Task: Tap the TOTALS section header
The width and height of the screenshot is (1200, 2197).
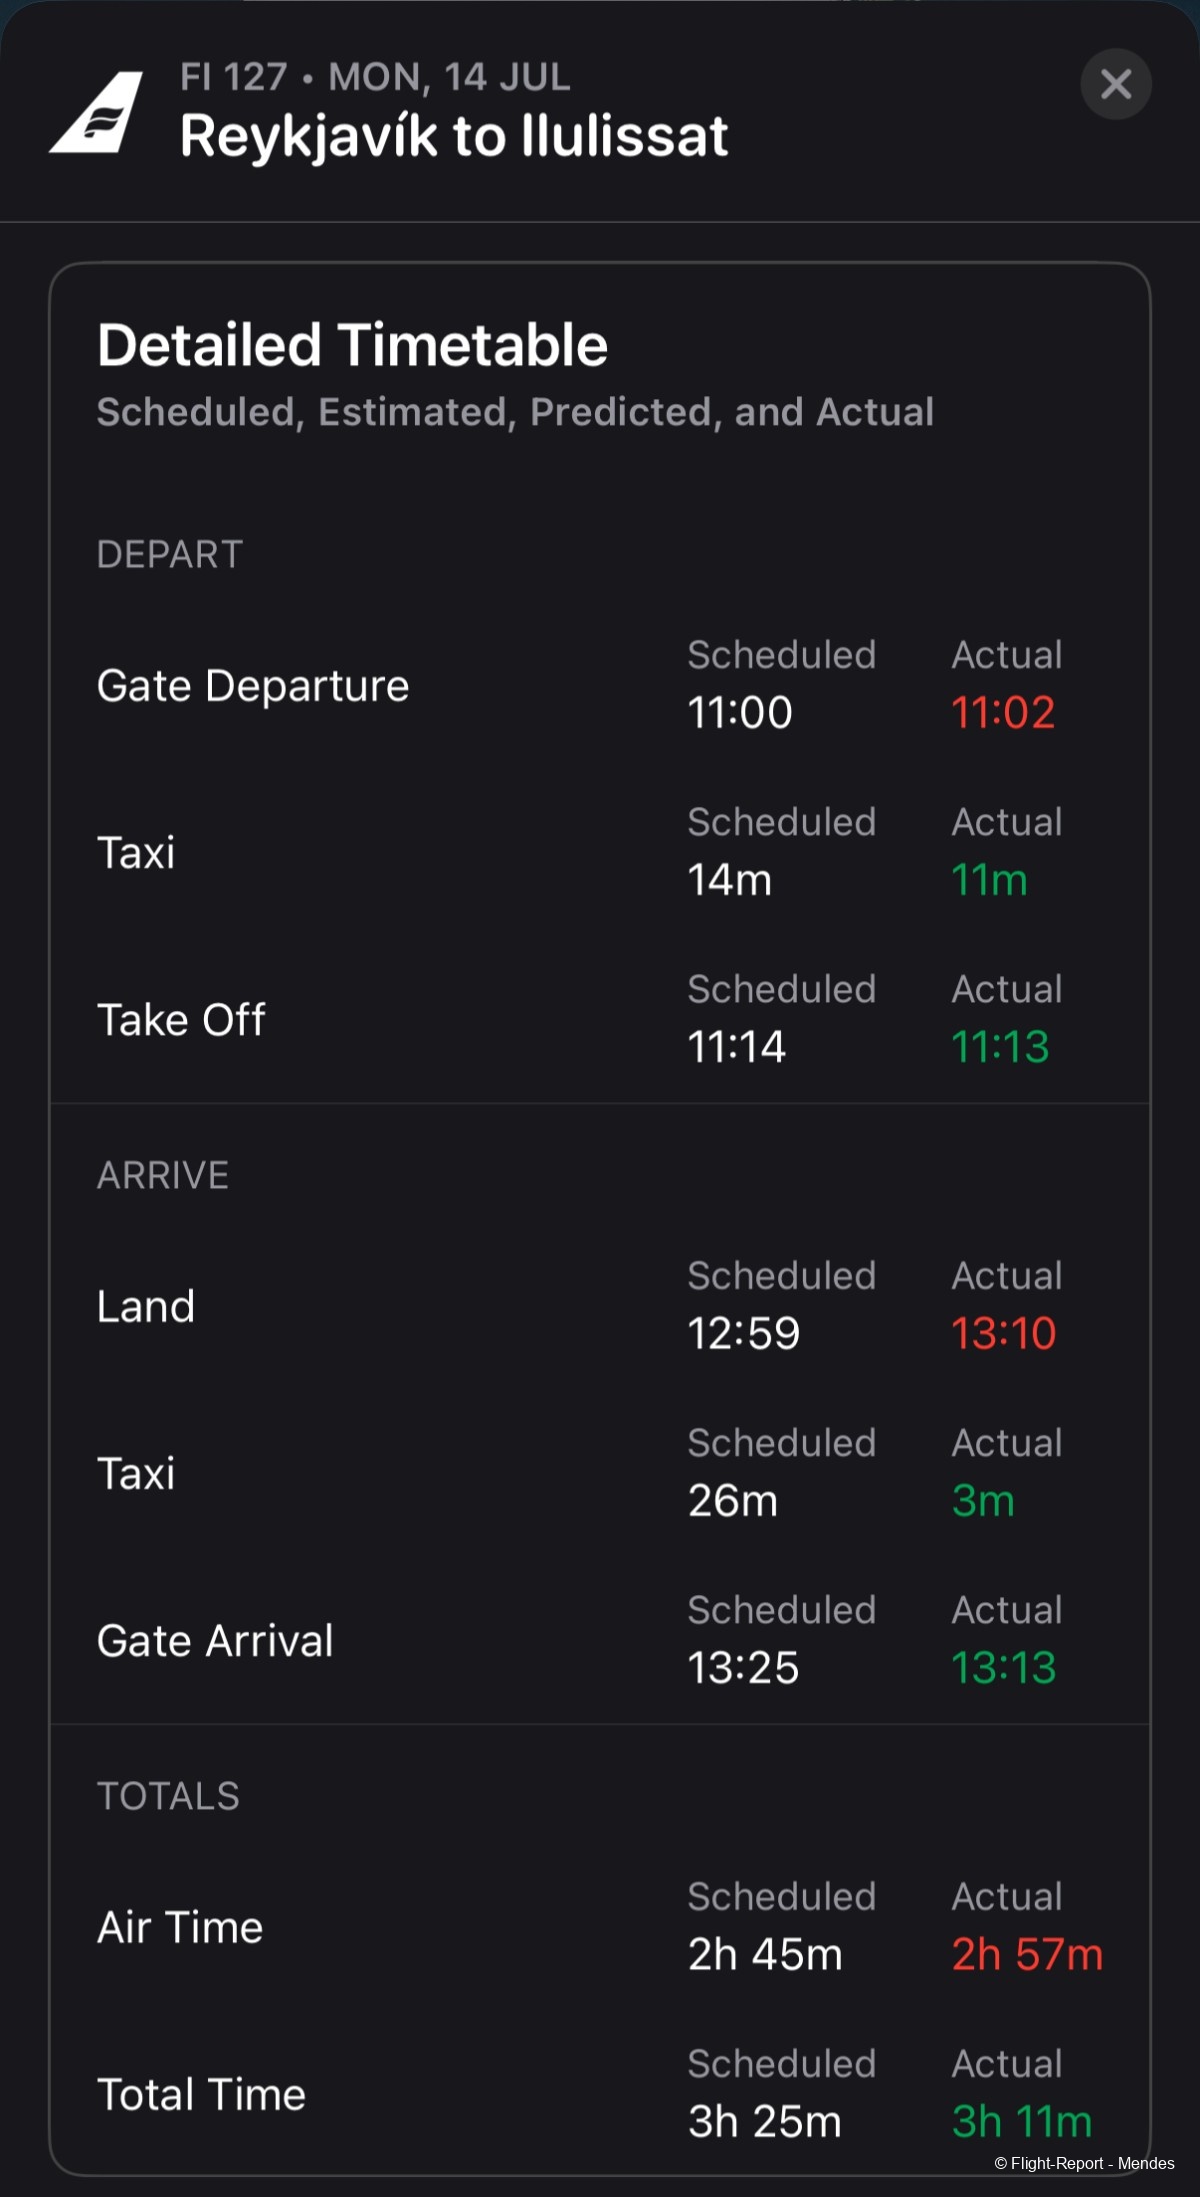Action: click(x=168, y=1796)
